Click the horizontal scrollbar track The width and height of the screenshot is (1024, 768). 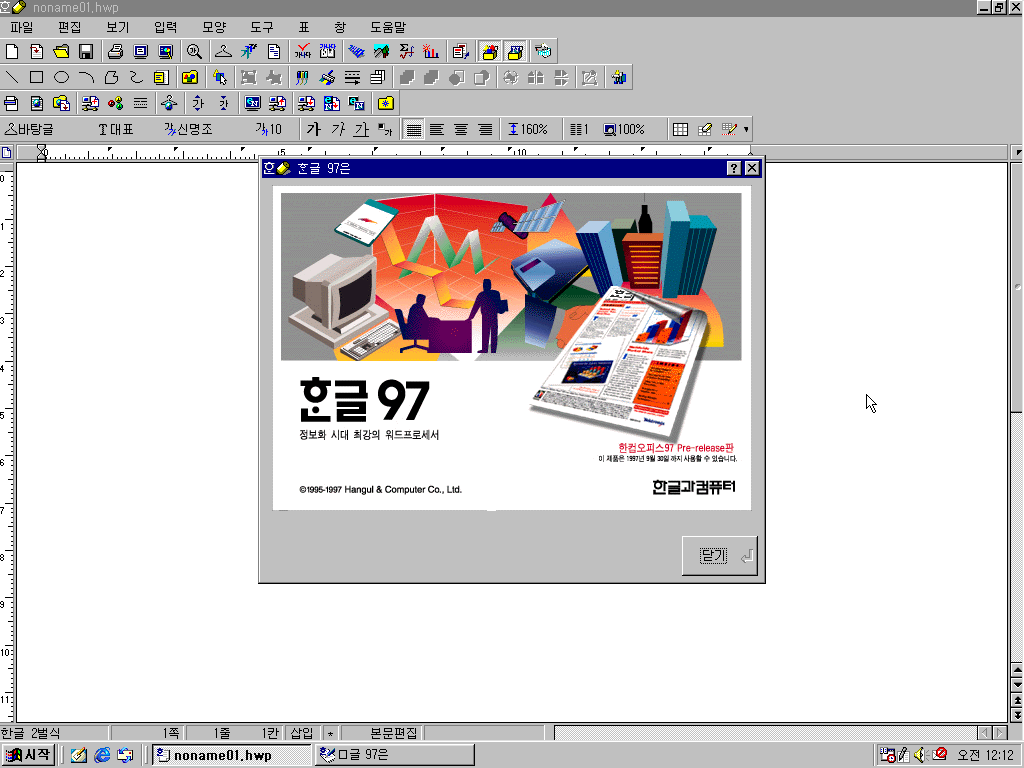765,733
